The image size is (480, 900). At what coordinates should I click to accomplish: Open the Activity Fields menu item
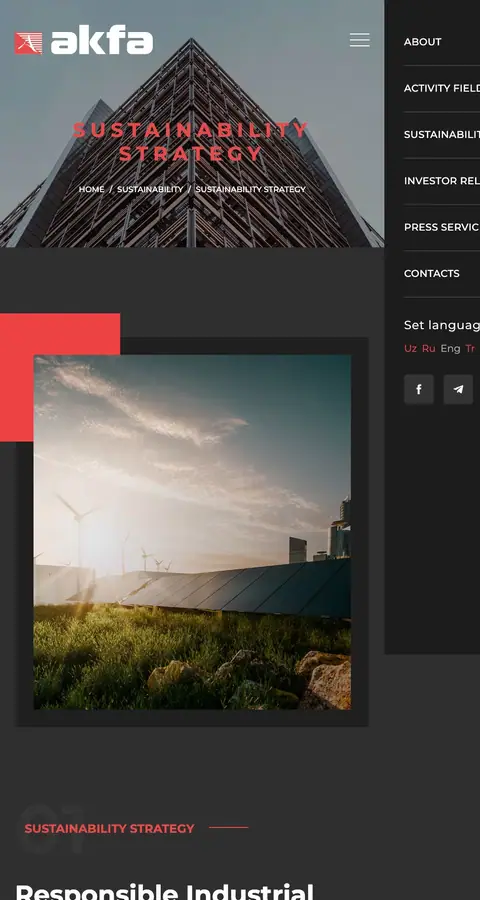point(442,88)
